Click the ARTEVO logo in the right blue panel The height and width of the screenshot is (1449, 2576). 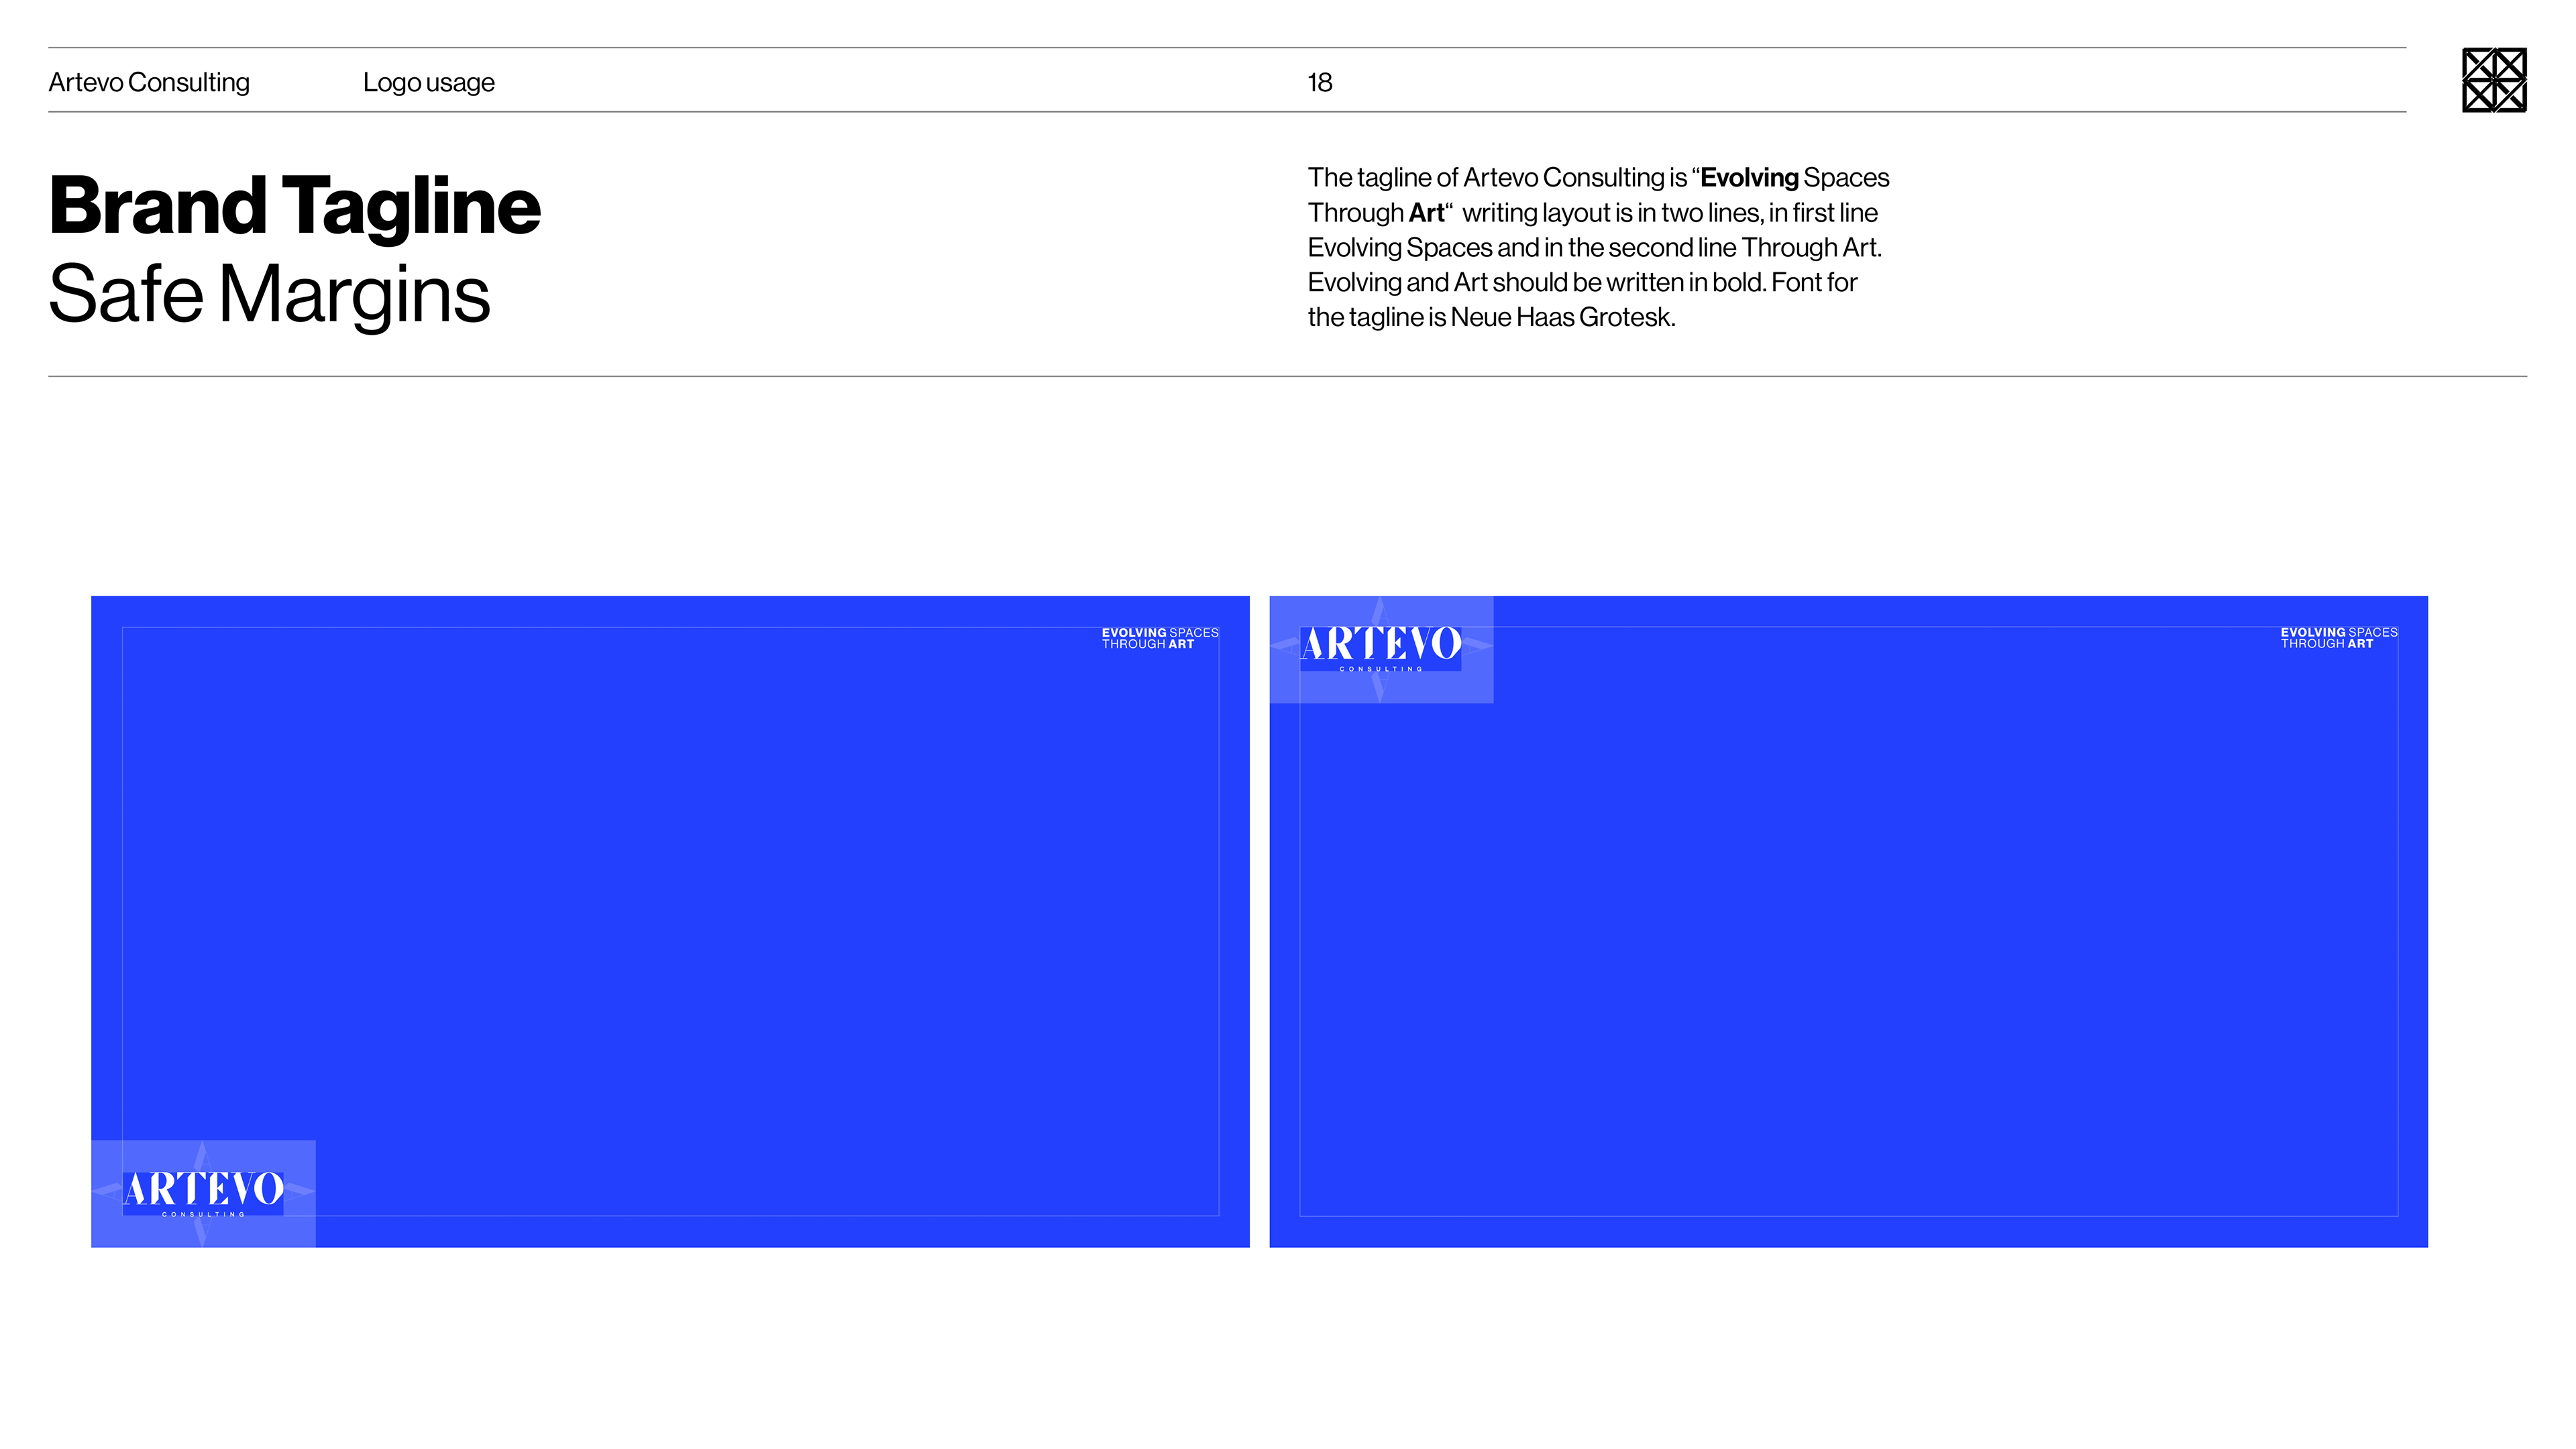(1381, 643)
